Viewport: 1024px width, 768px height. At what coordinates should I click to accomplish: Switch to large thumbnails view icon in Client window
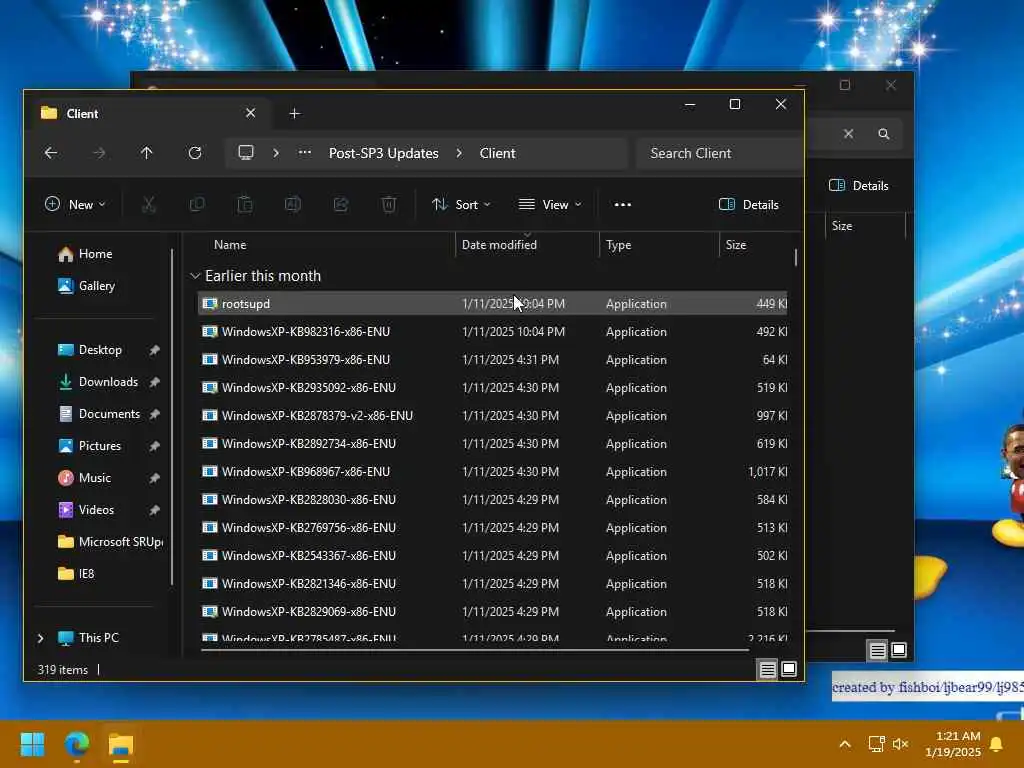(x=789, y=669)
